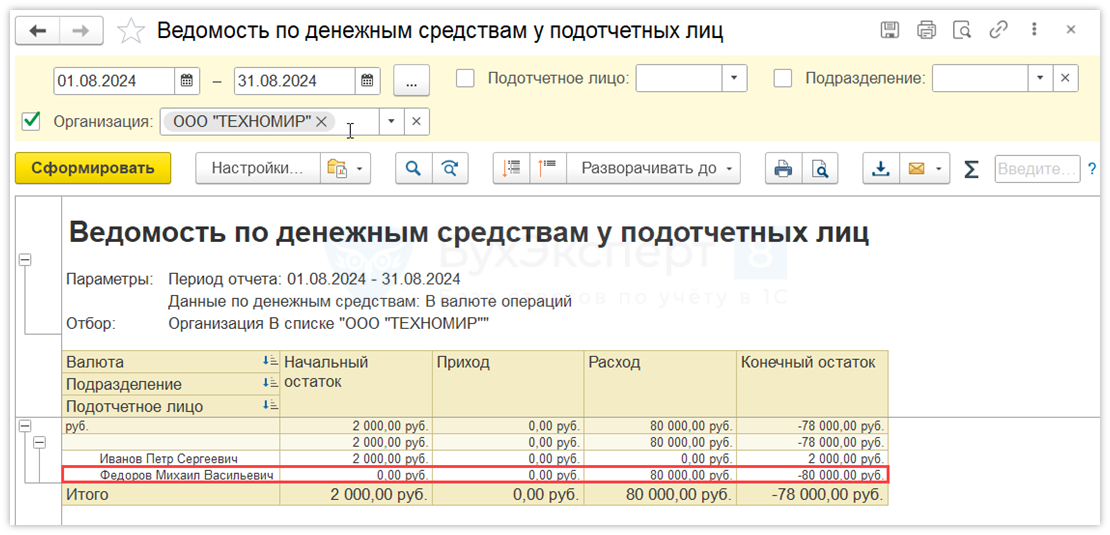Uncheck the Организация filter checkbox
This screenshot has width=1110, height=535.
point(32,121)
